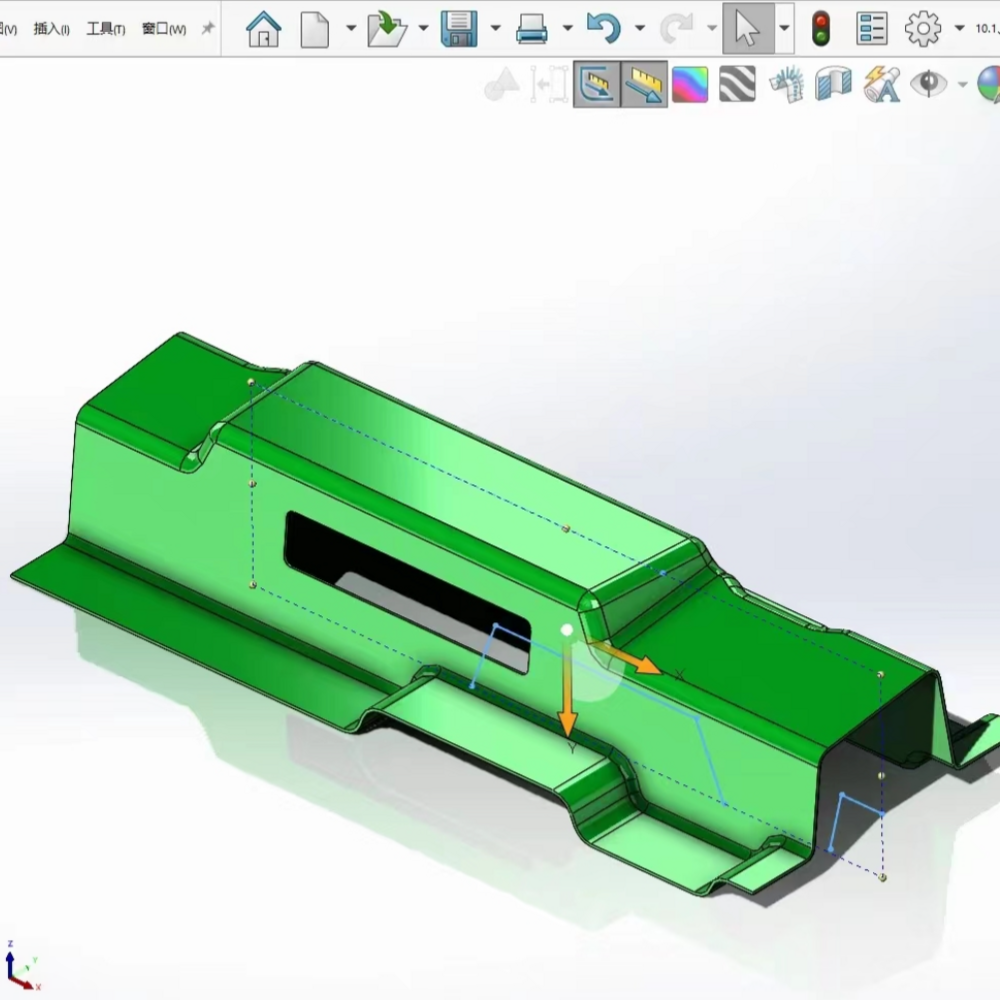
Task: Toggle the Select cursor tool
Action: (x=747, y=29)
